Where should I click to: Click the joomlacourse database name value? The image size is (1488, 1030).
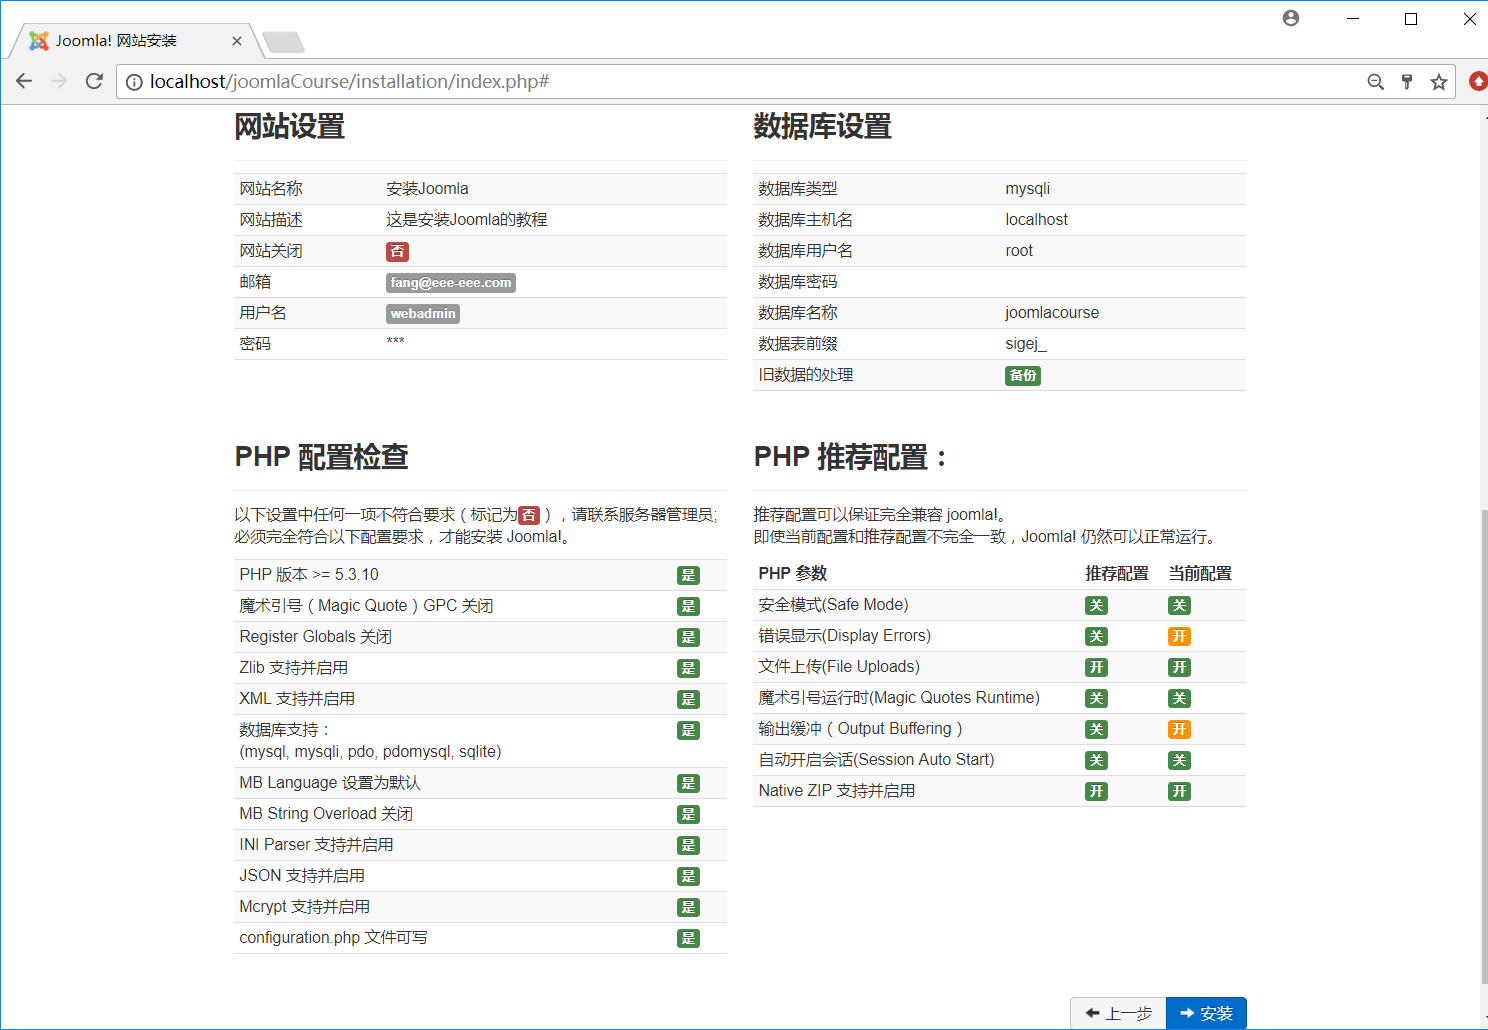[x=1052, y=313]
